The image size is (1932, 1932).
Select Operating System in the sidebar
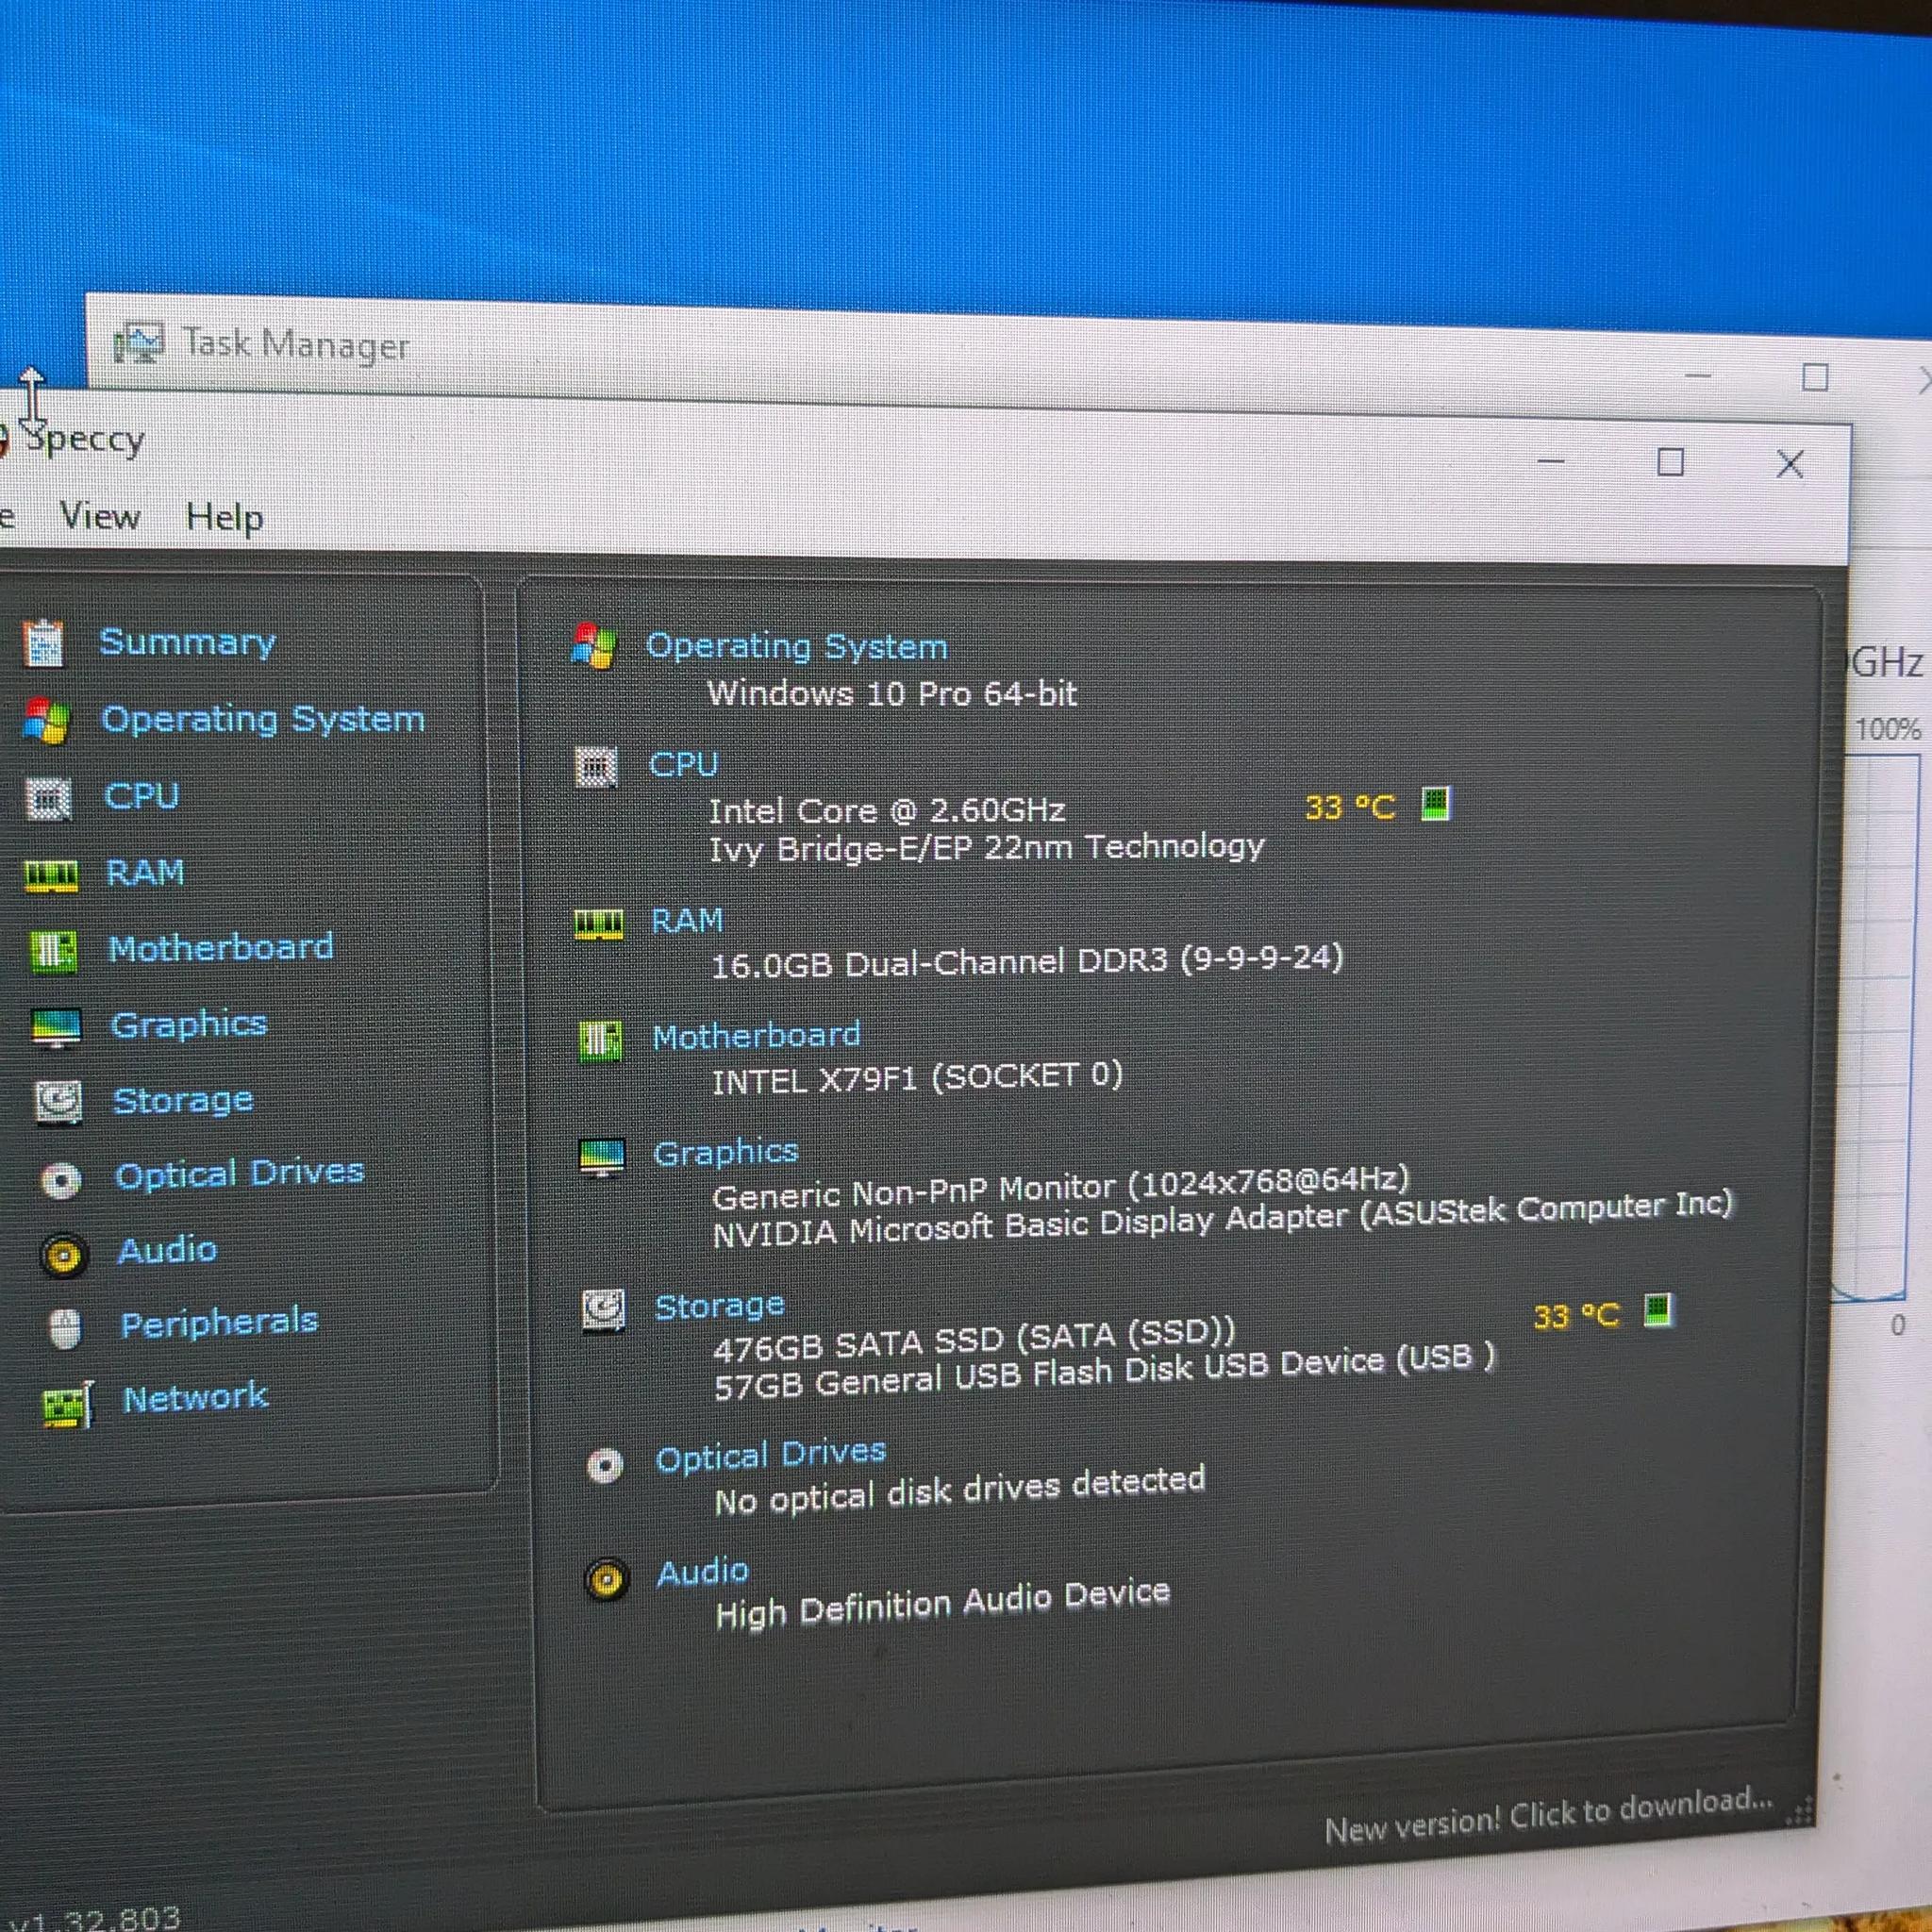(263, 719)
